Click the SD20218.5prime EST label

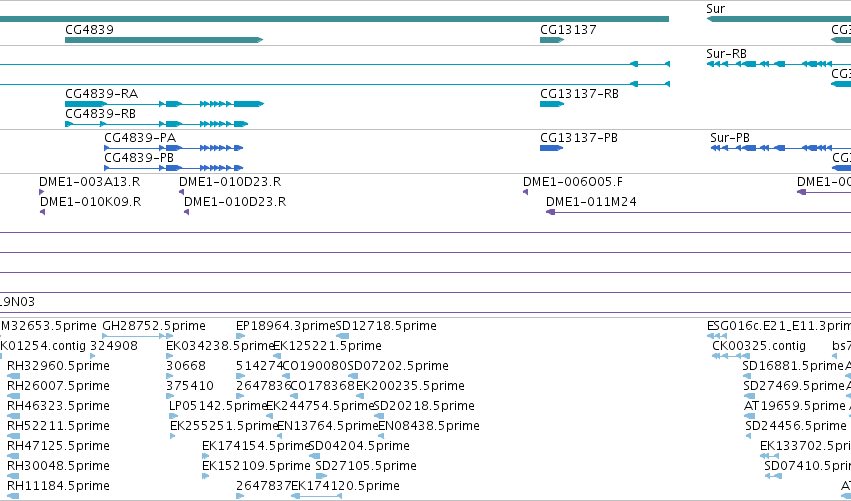424,406
